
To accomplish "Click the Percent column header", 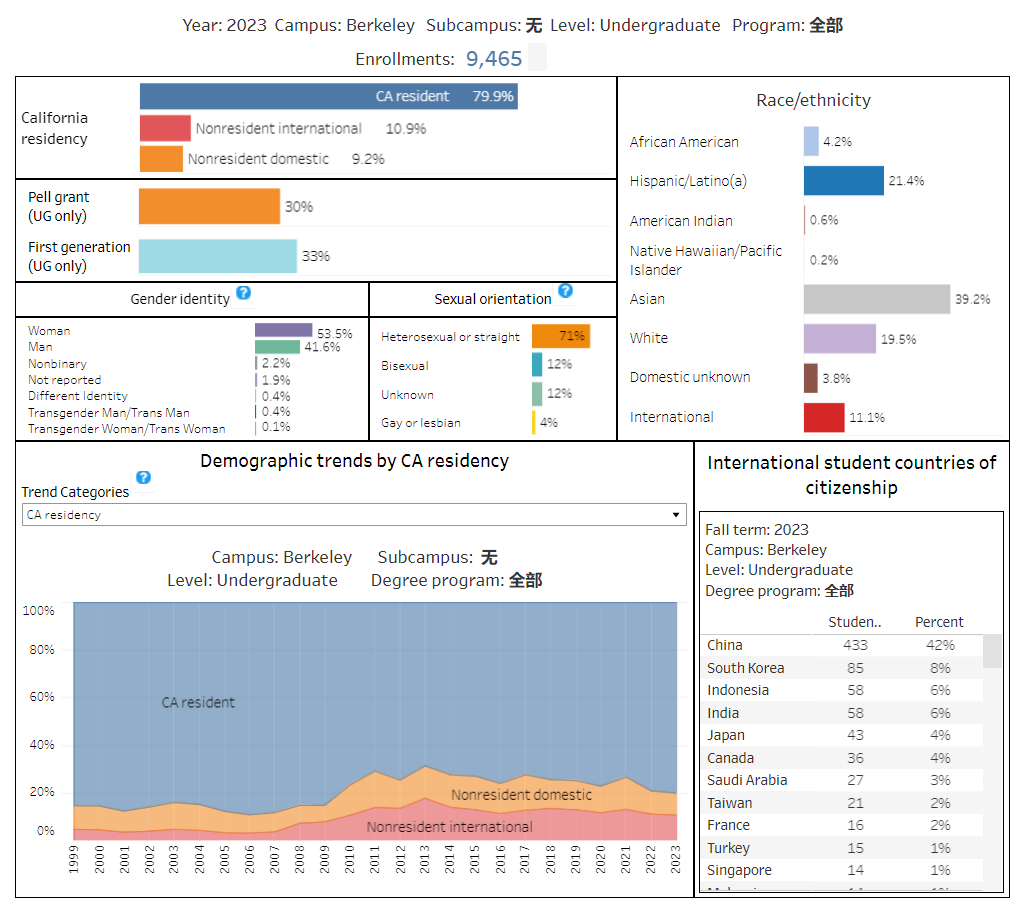I will coord(939,622).
